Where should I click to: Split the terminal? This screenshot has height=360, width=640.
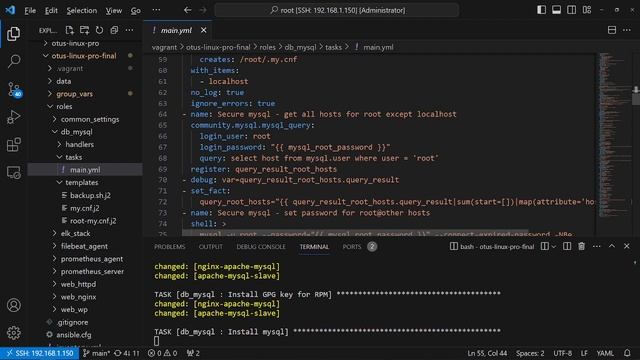tap(567, 246)
